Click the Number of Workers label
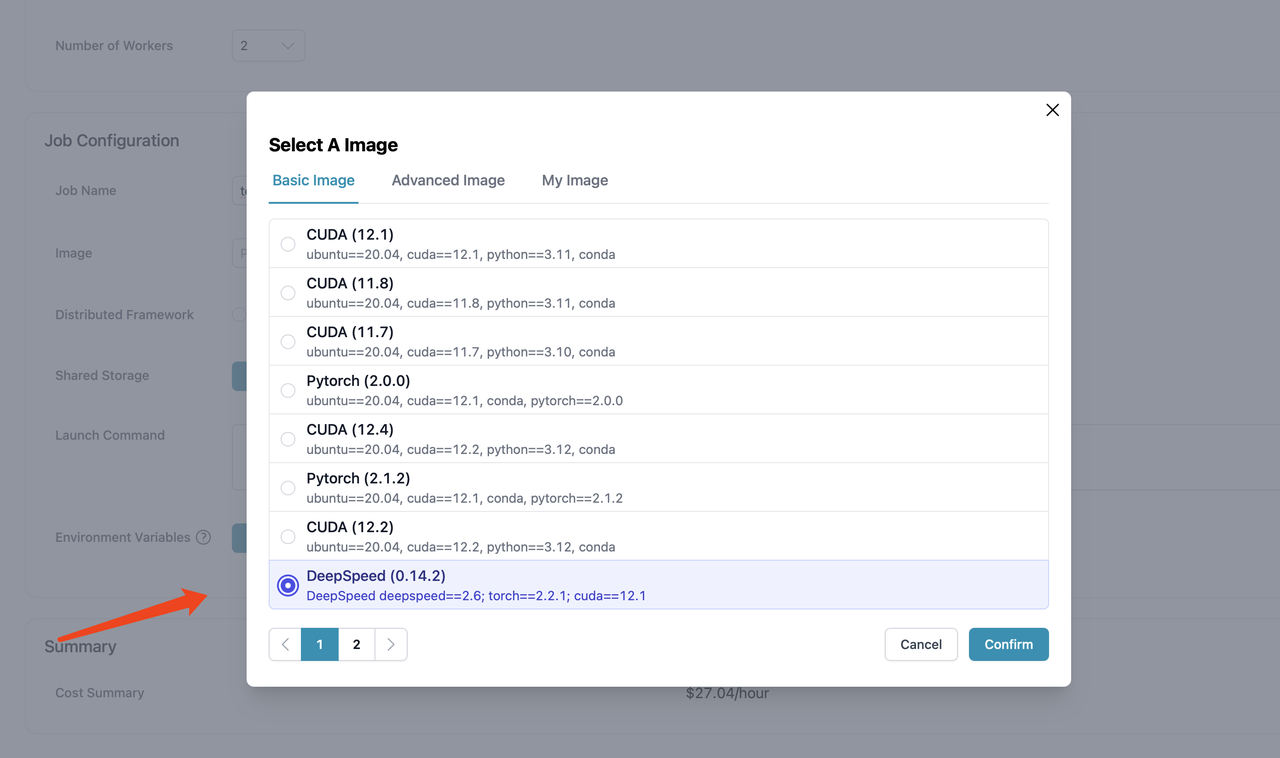 click(x=114, y=46)
